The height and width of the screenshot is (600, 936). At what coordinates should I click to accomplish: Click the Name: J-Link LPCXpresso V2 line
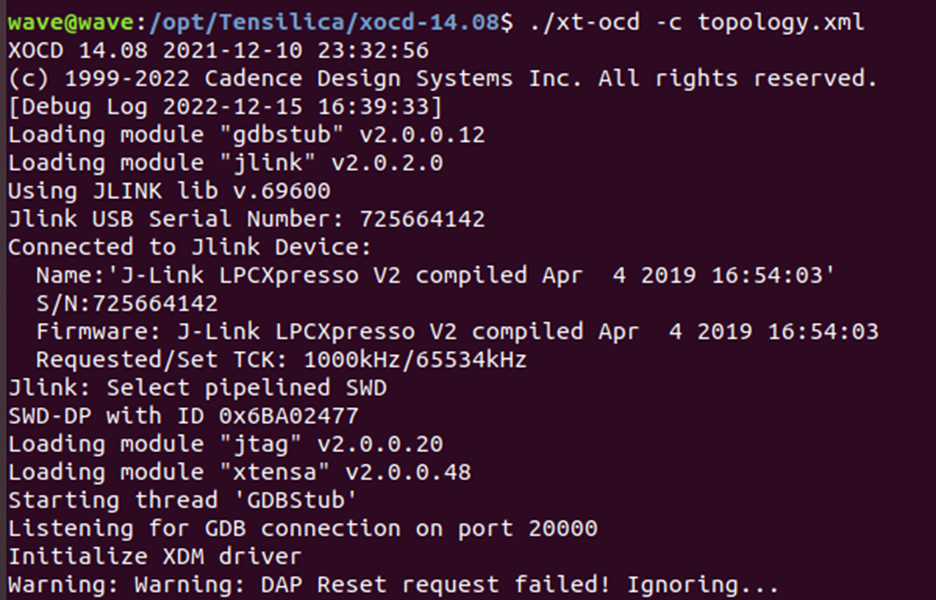(435, 274)
